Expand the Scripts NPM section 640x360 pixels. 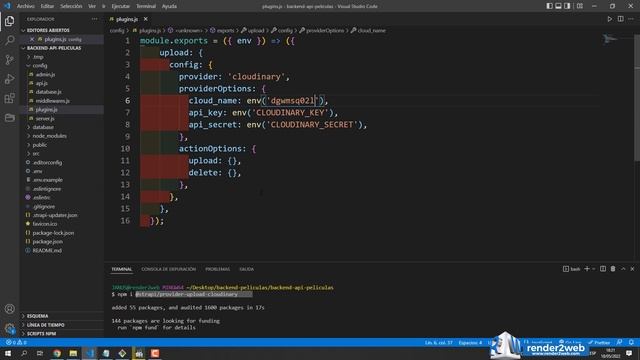coord(41,333)
